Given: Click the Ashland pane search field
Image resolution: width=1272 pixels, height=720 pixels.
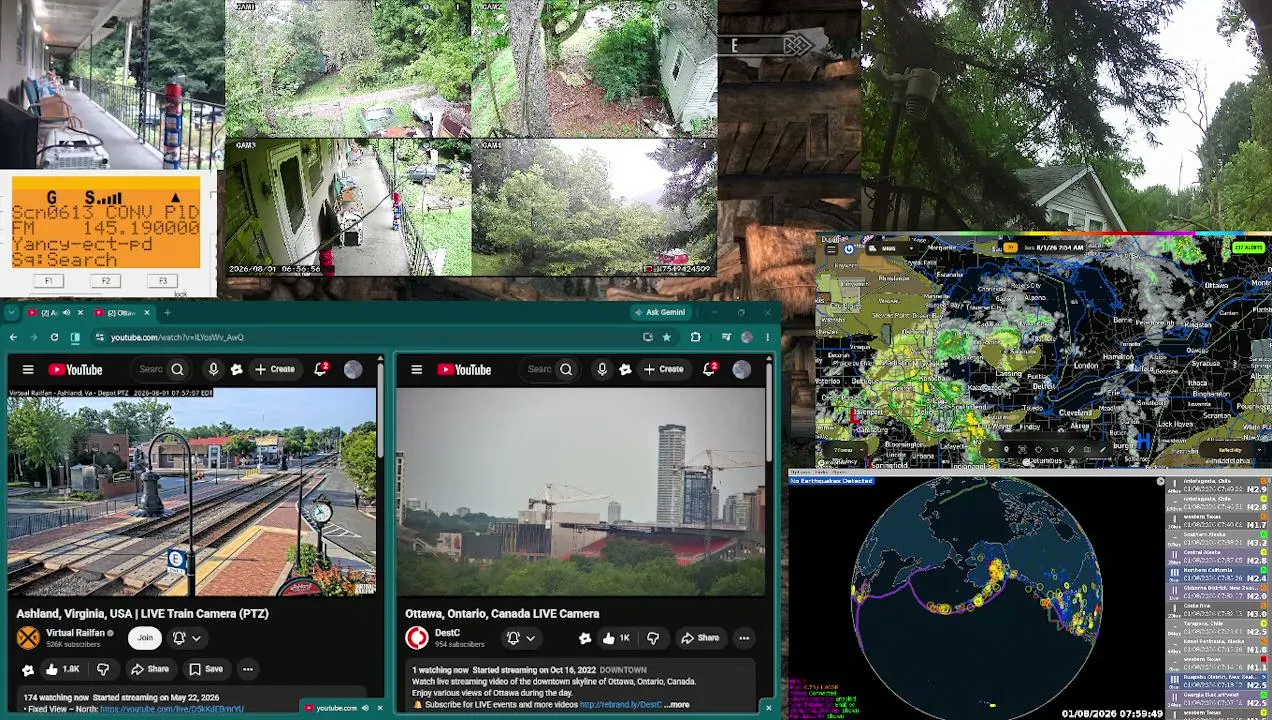Looking at the screenshot, I should point(150,370).
